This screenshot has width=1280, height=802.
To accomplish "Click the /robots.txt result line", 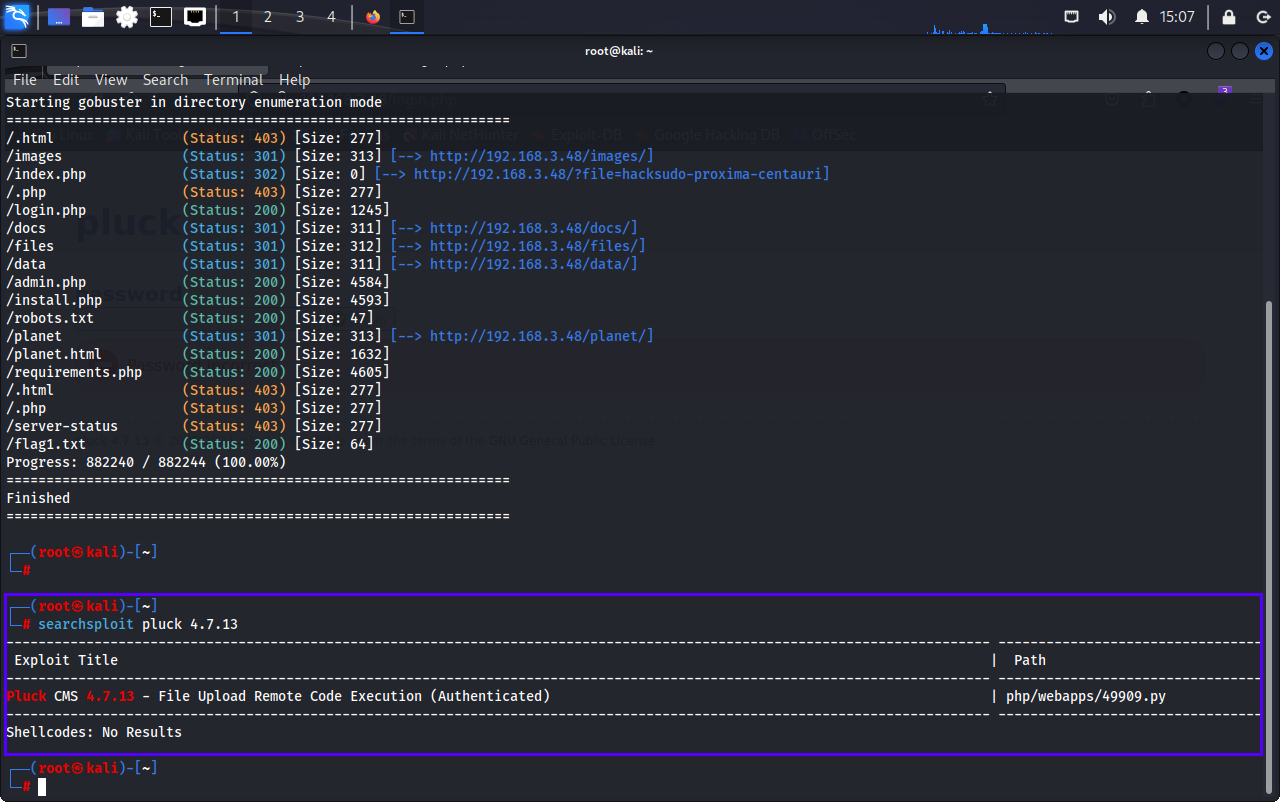I will click(x=190, y=318).
